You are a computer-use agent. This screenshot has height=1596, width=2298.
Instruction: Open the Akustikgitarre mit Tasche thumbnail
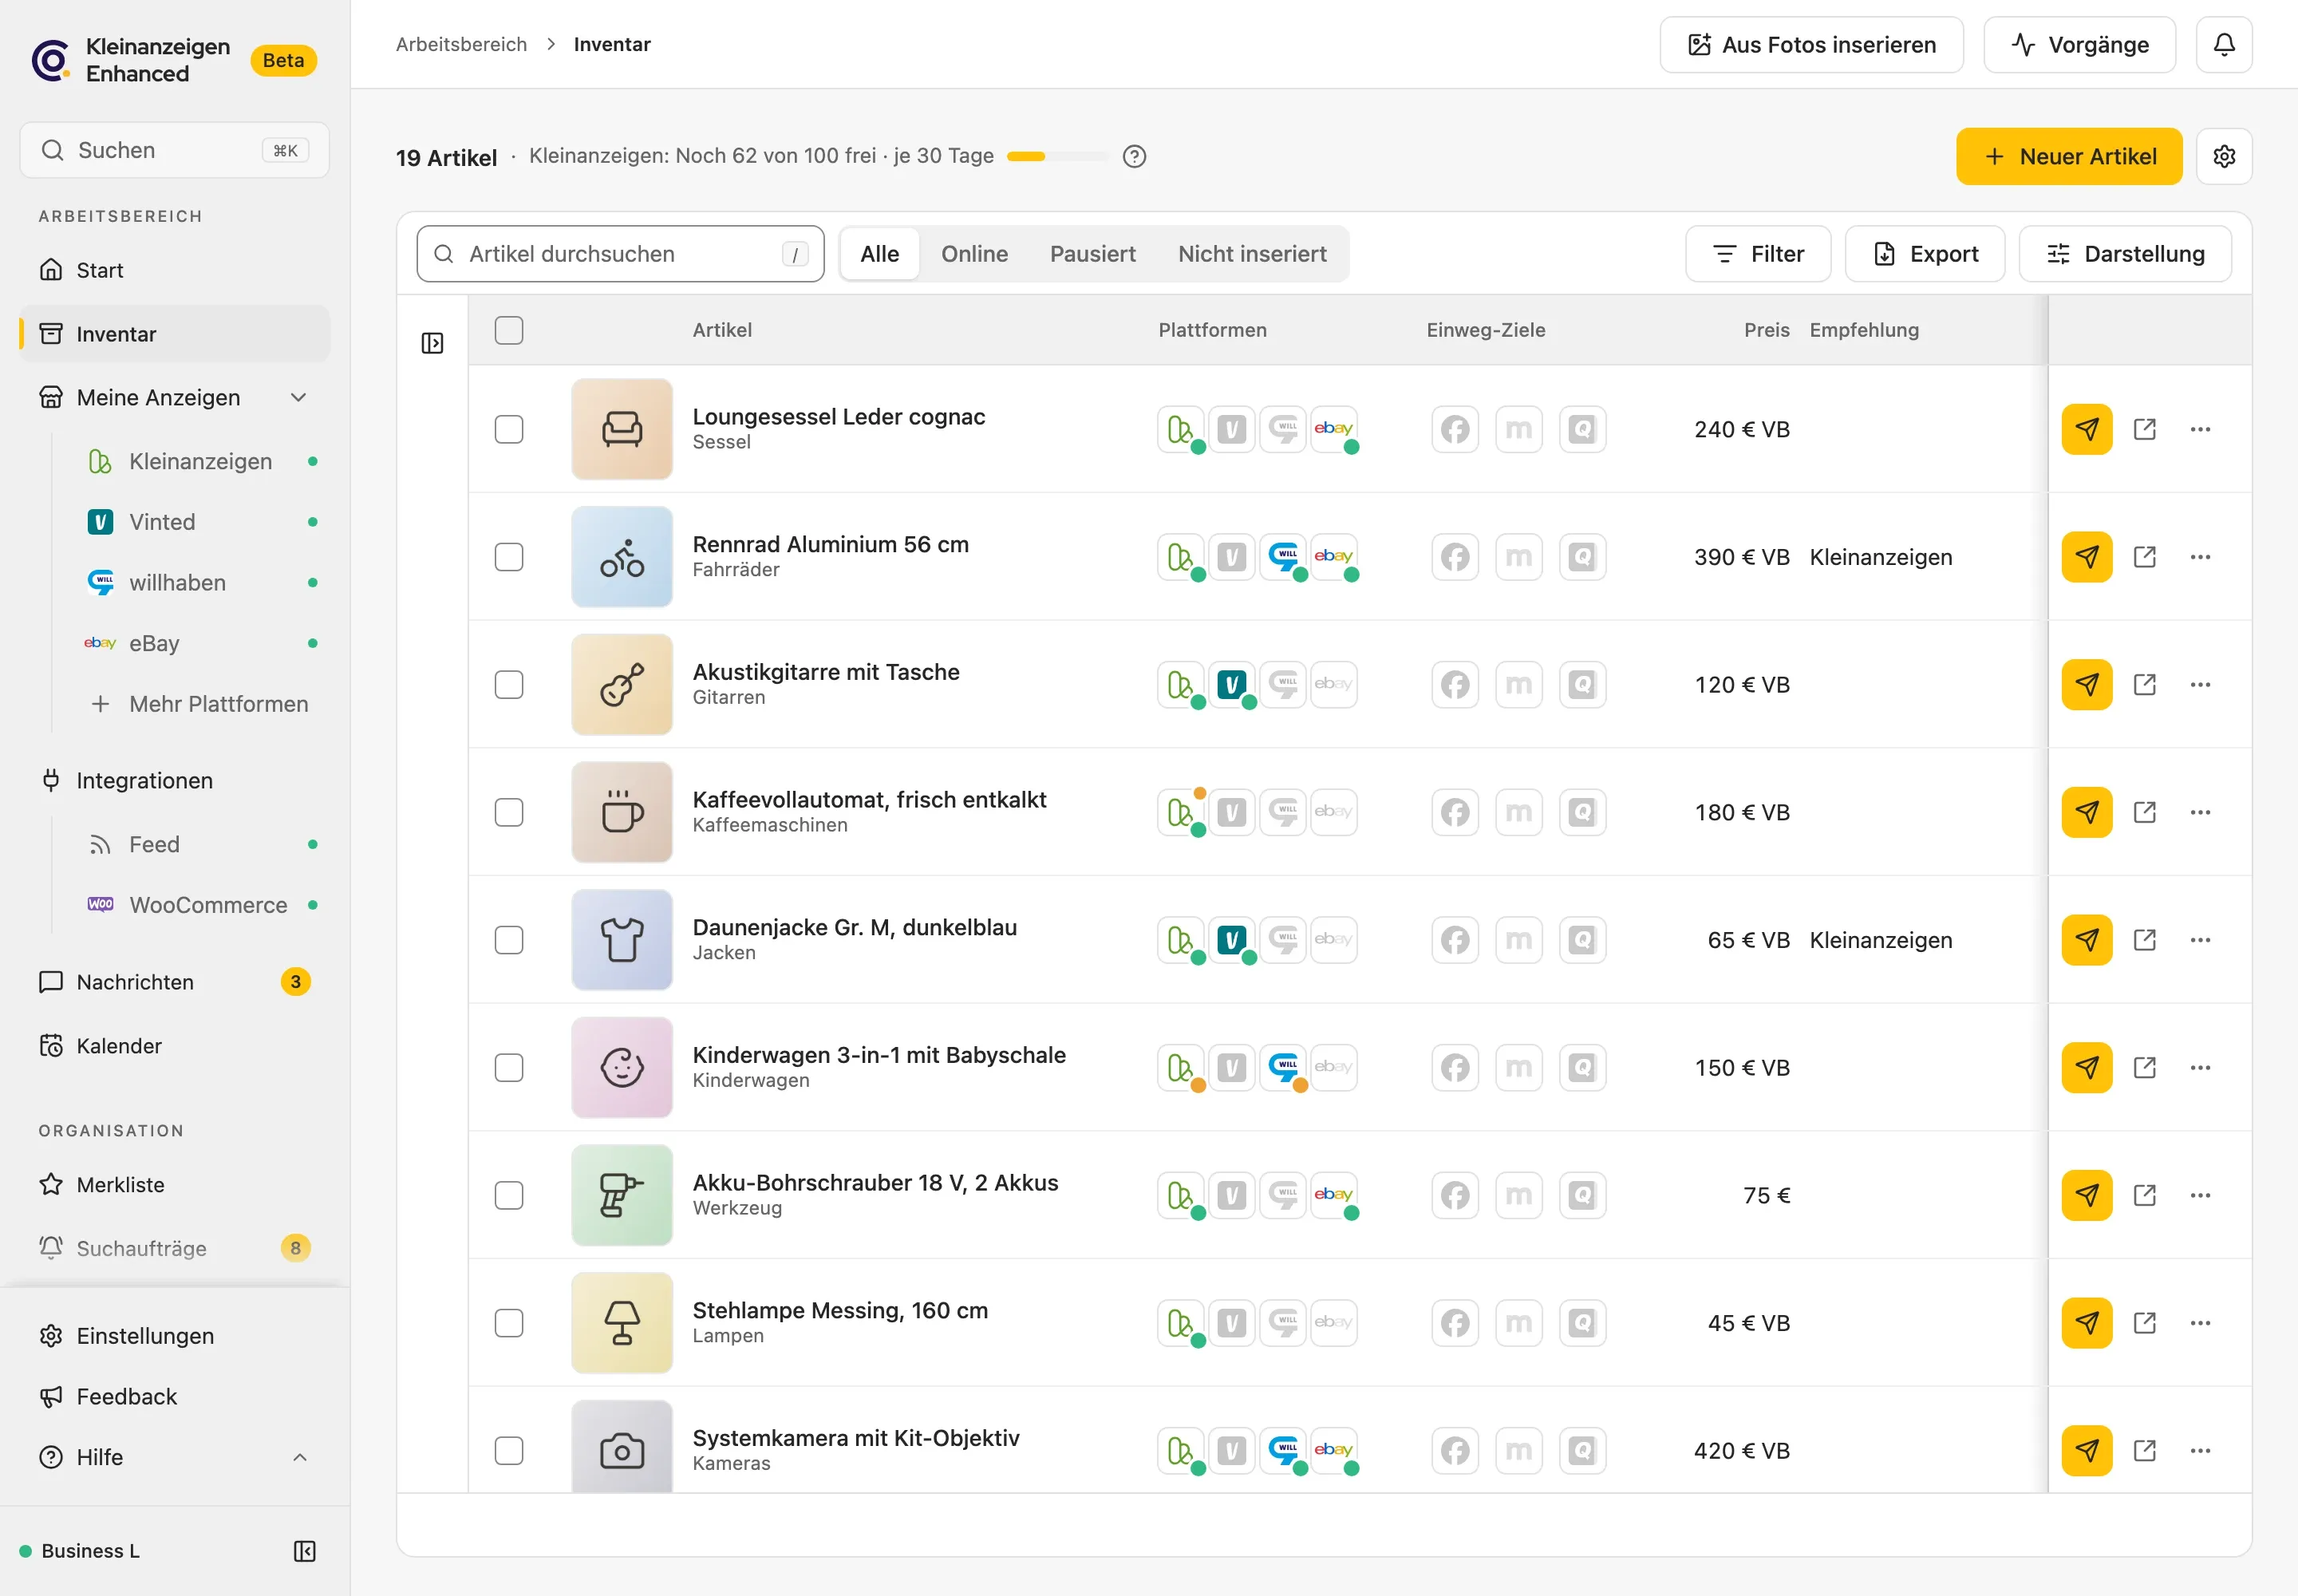[x=621, y=685]
